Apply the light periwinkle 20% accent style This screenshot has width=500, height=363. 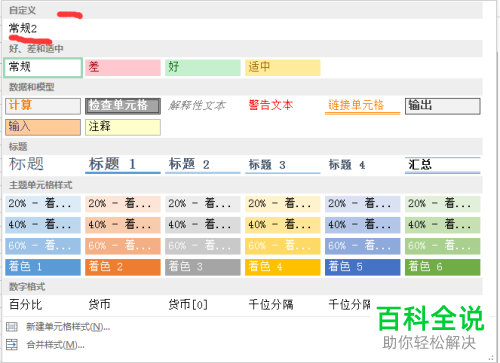click(x=363, y=204)
